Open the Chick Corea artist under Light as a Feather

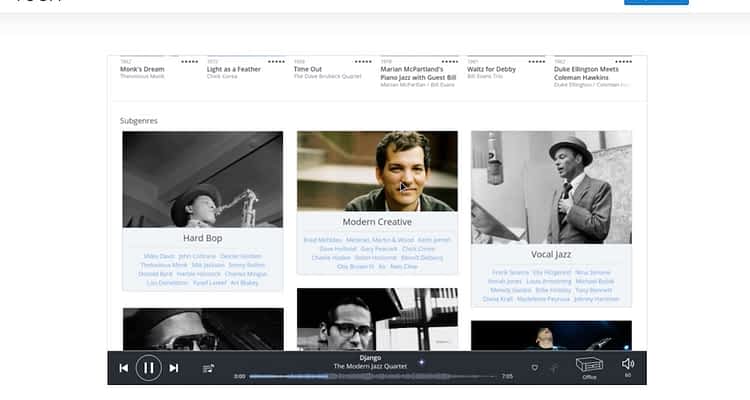click(x=222, y=77)
